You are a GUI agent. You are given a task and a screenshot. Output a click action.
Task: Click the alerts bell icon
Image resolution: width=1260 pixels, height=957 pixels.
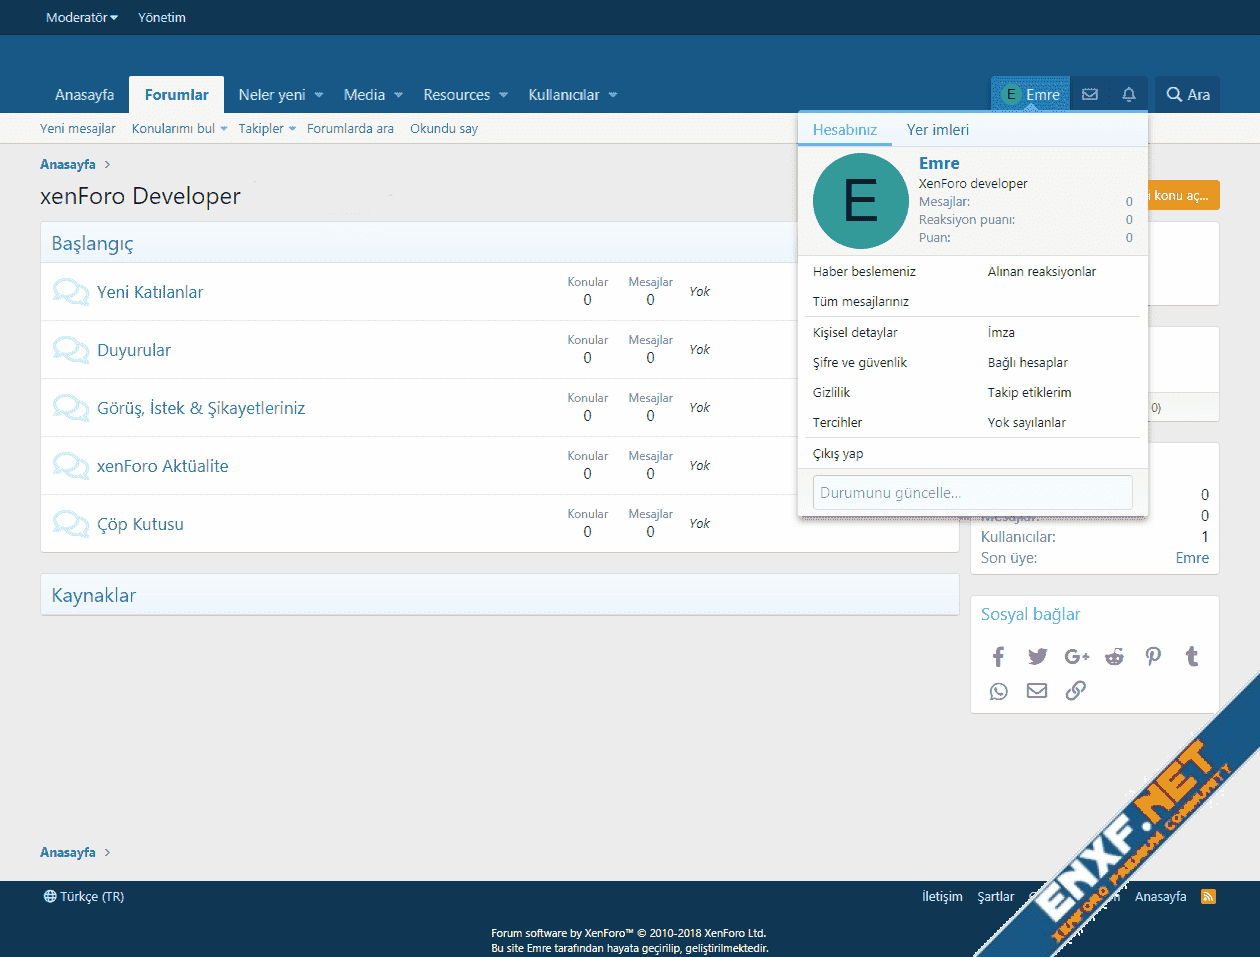tap(1129, 95)
